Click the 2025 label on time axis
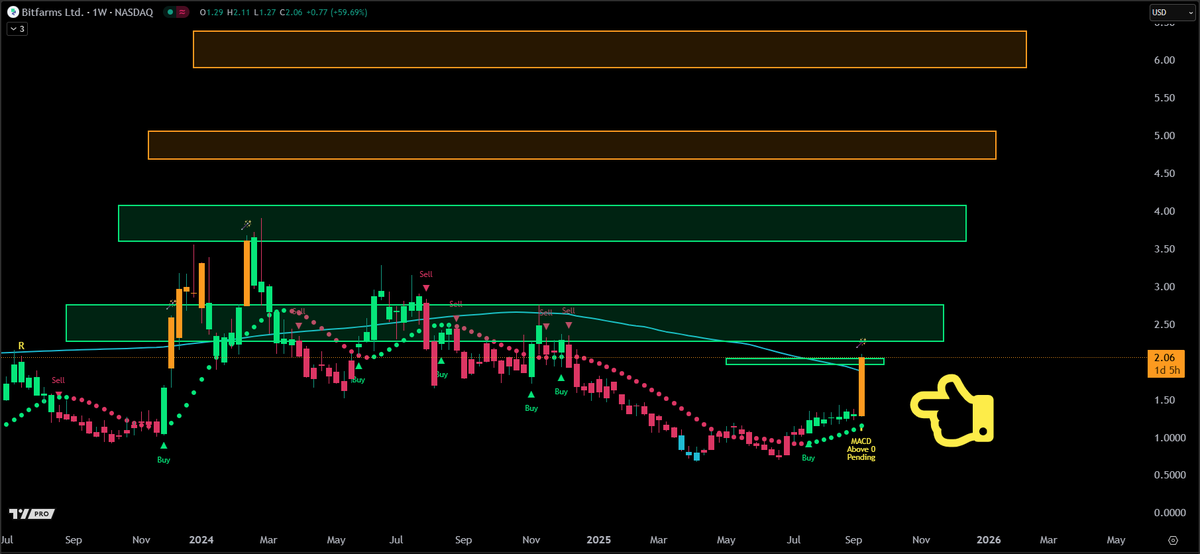Viewport: 1200px width, 554px height. [598, 540]
